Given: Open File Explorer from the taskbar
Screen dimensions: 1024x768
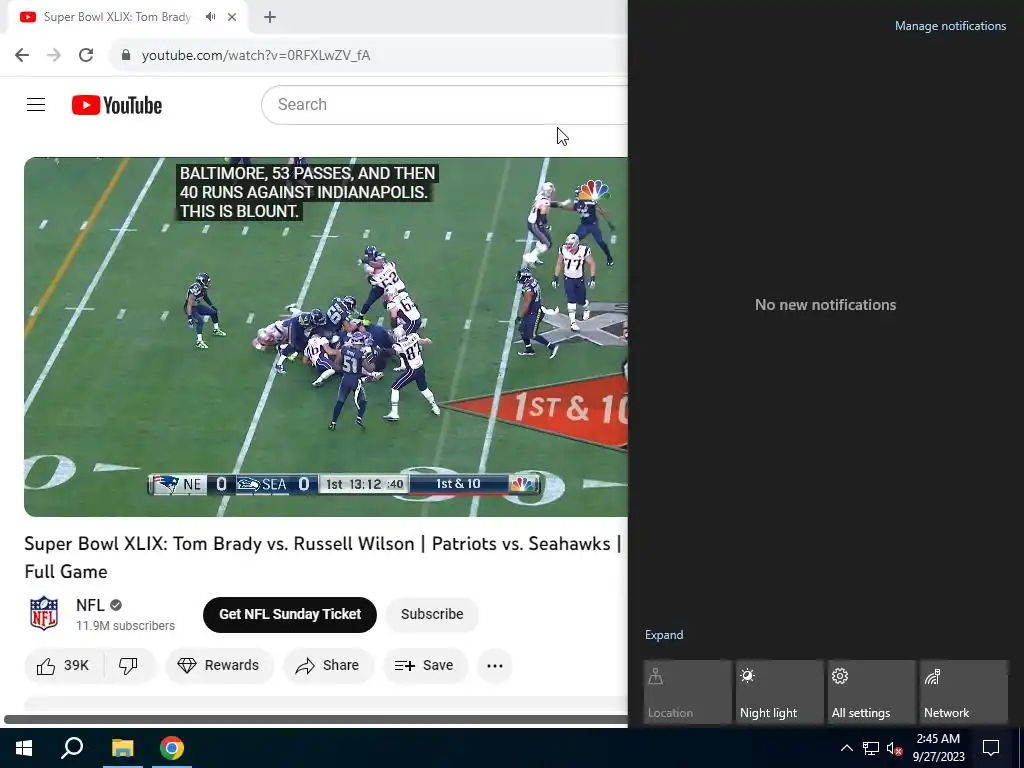Looking at the screenshot, I should tap(122, 748).
